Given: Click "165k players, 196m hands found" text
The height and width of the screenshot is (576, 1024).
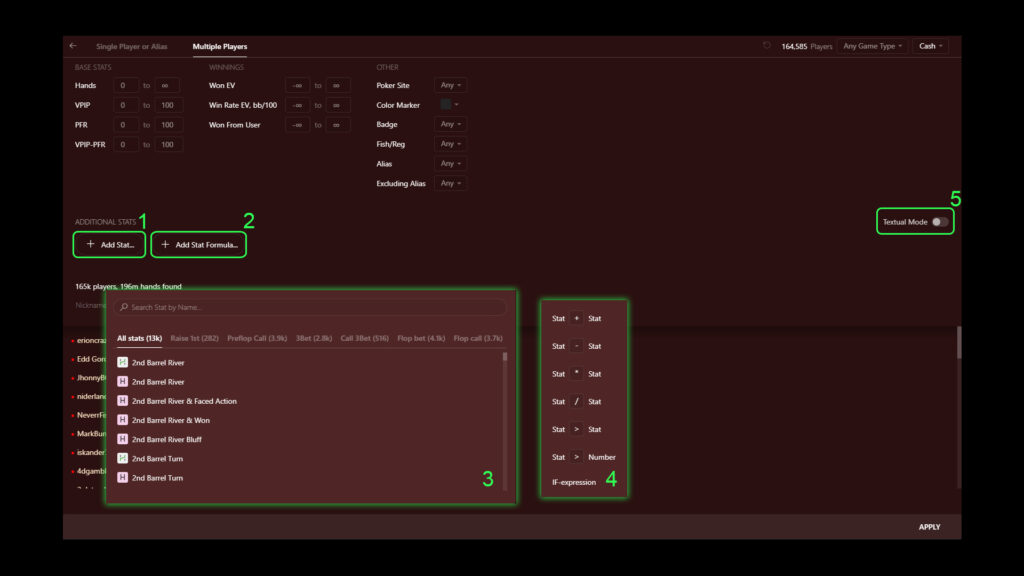Looking at the screenshot, I should (x=128, y=286).
